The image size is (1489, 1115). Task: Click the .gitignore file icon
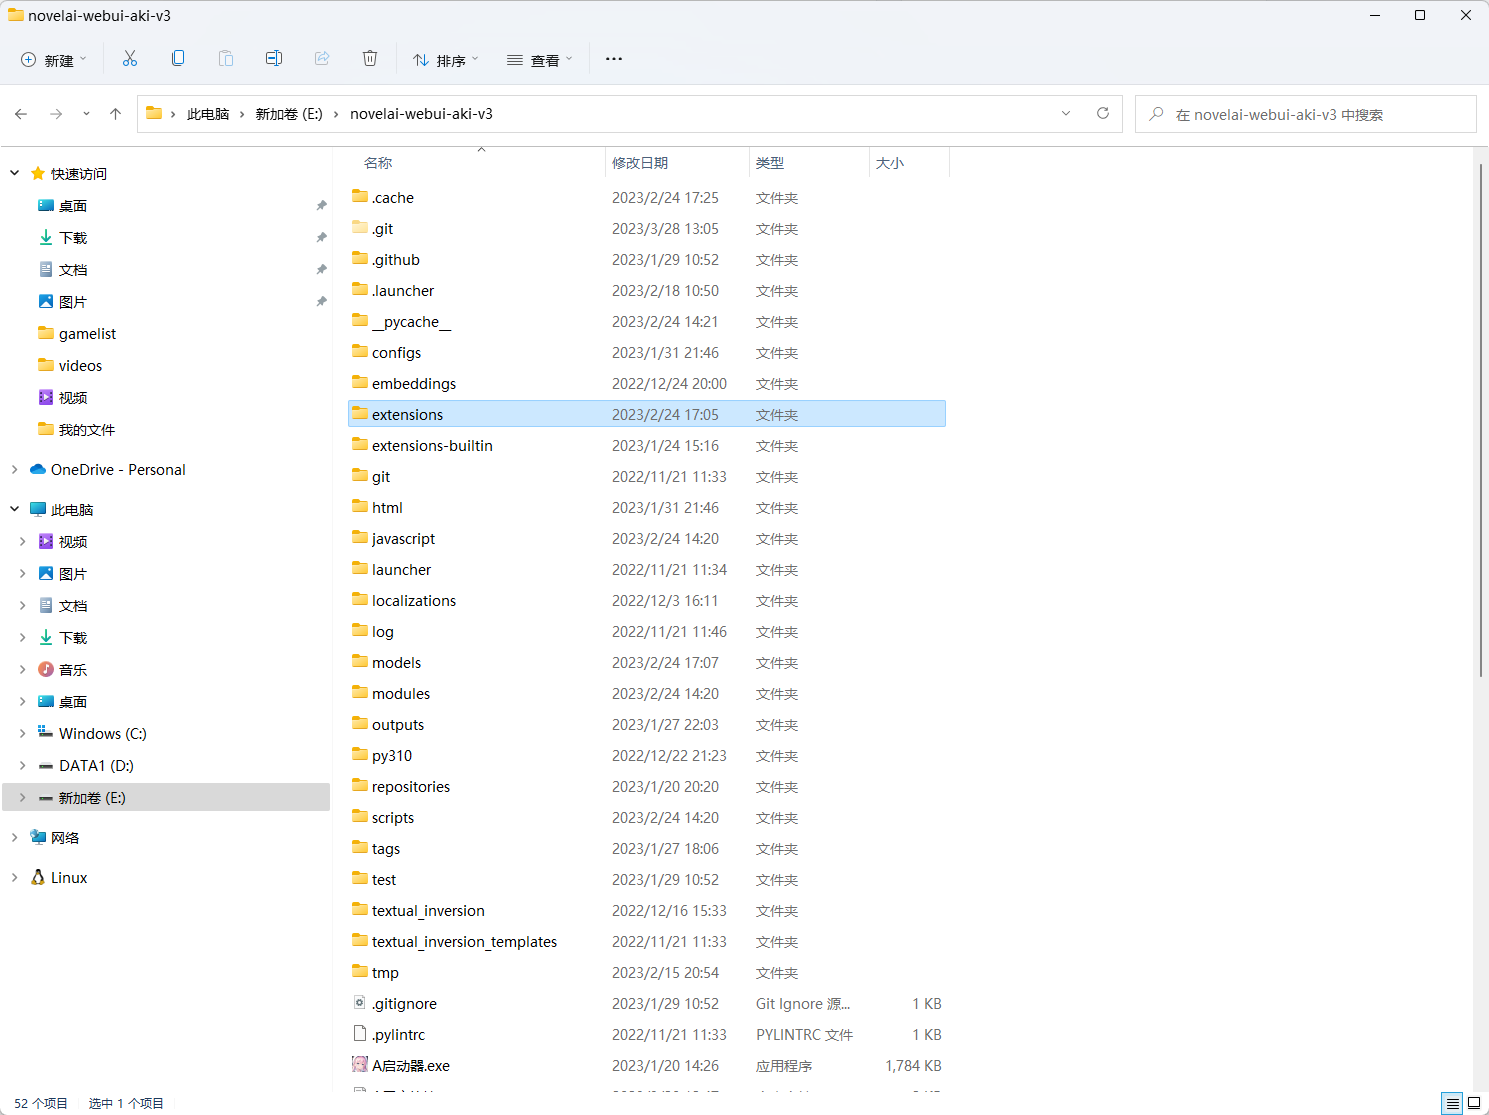(x=360, y=1003)
